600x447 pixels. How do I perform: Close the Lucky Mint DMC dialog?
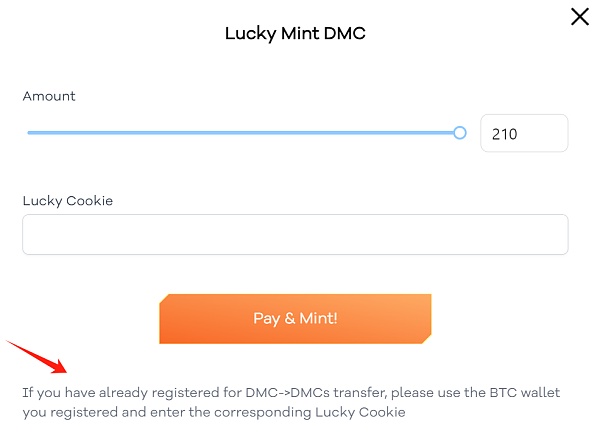coord(579,16)
